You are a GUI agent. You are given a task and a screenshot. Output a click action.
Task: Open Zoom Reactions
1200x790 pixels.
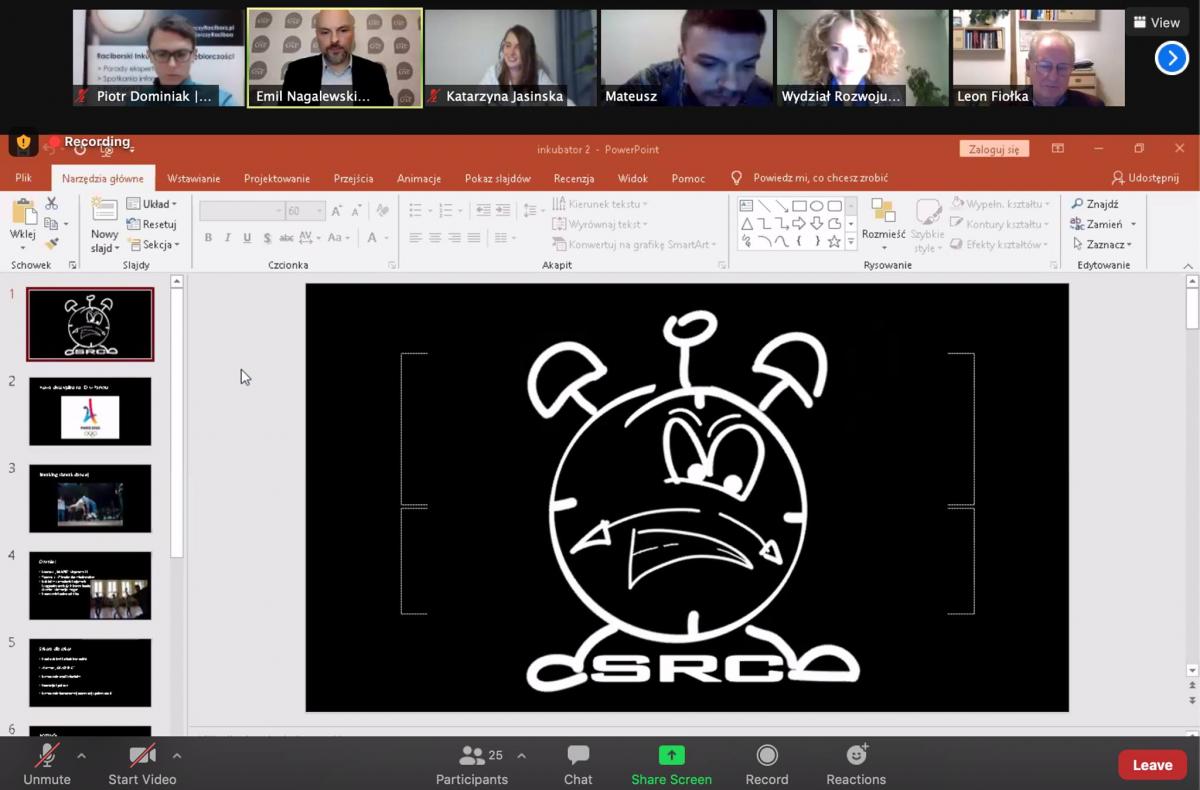point(856,765)
